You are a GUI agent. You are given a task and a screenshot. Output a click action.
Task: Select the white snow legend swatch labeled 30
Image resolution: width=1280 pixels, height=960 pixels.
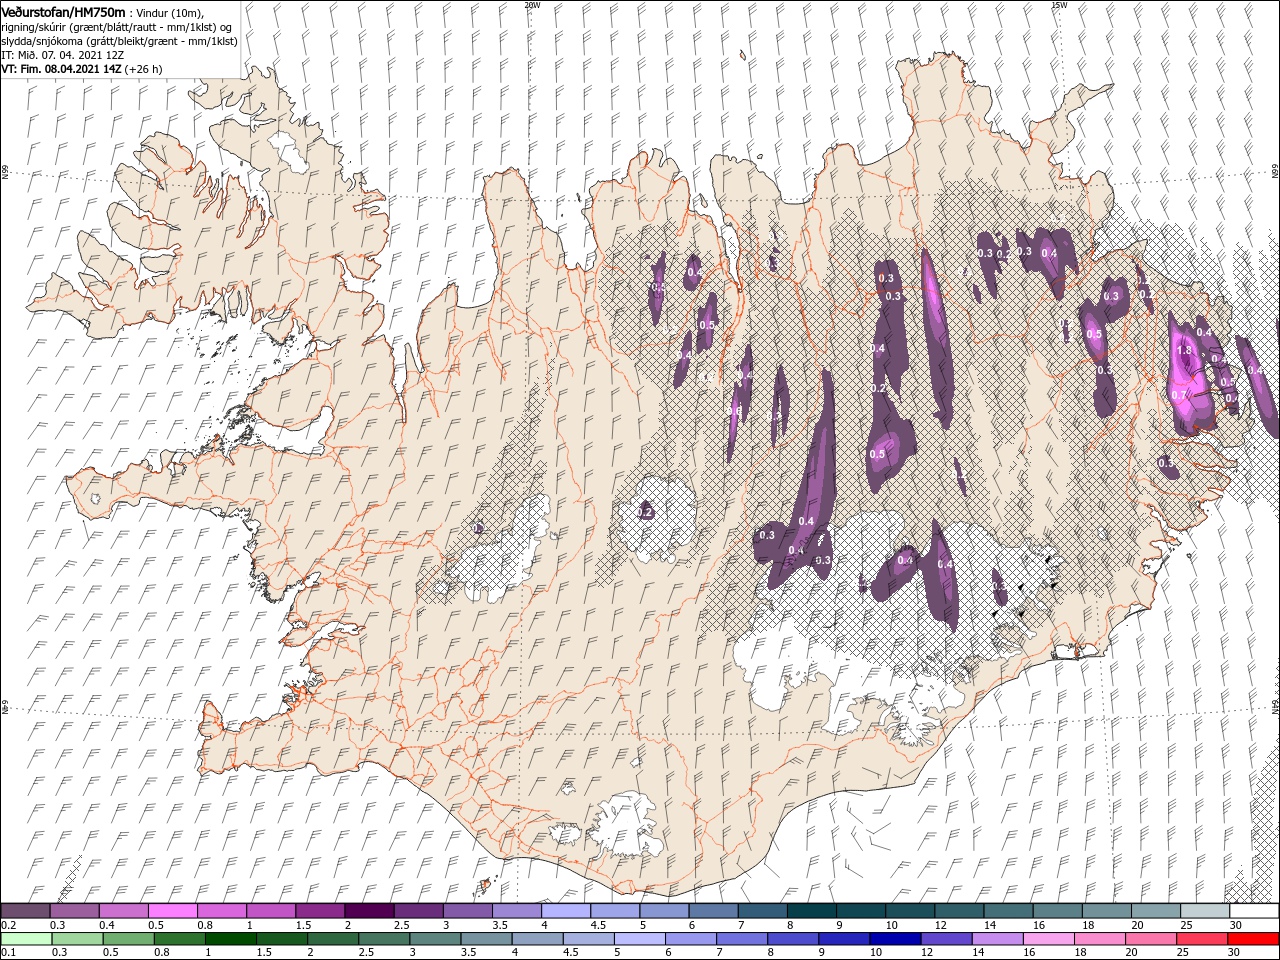coord(1254,911)
